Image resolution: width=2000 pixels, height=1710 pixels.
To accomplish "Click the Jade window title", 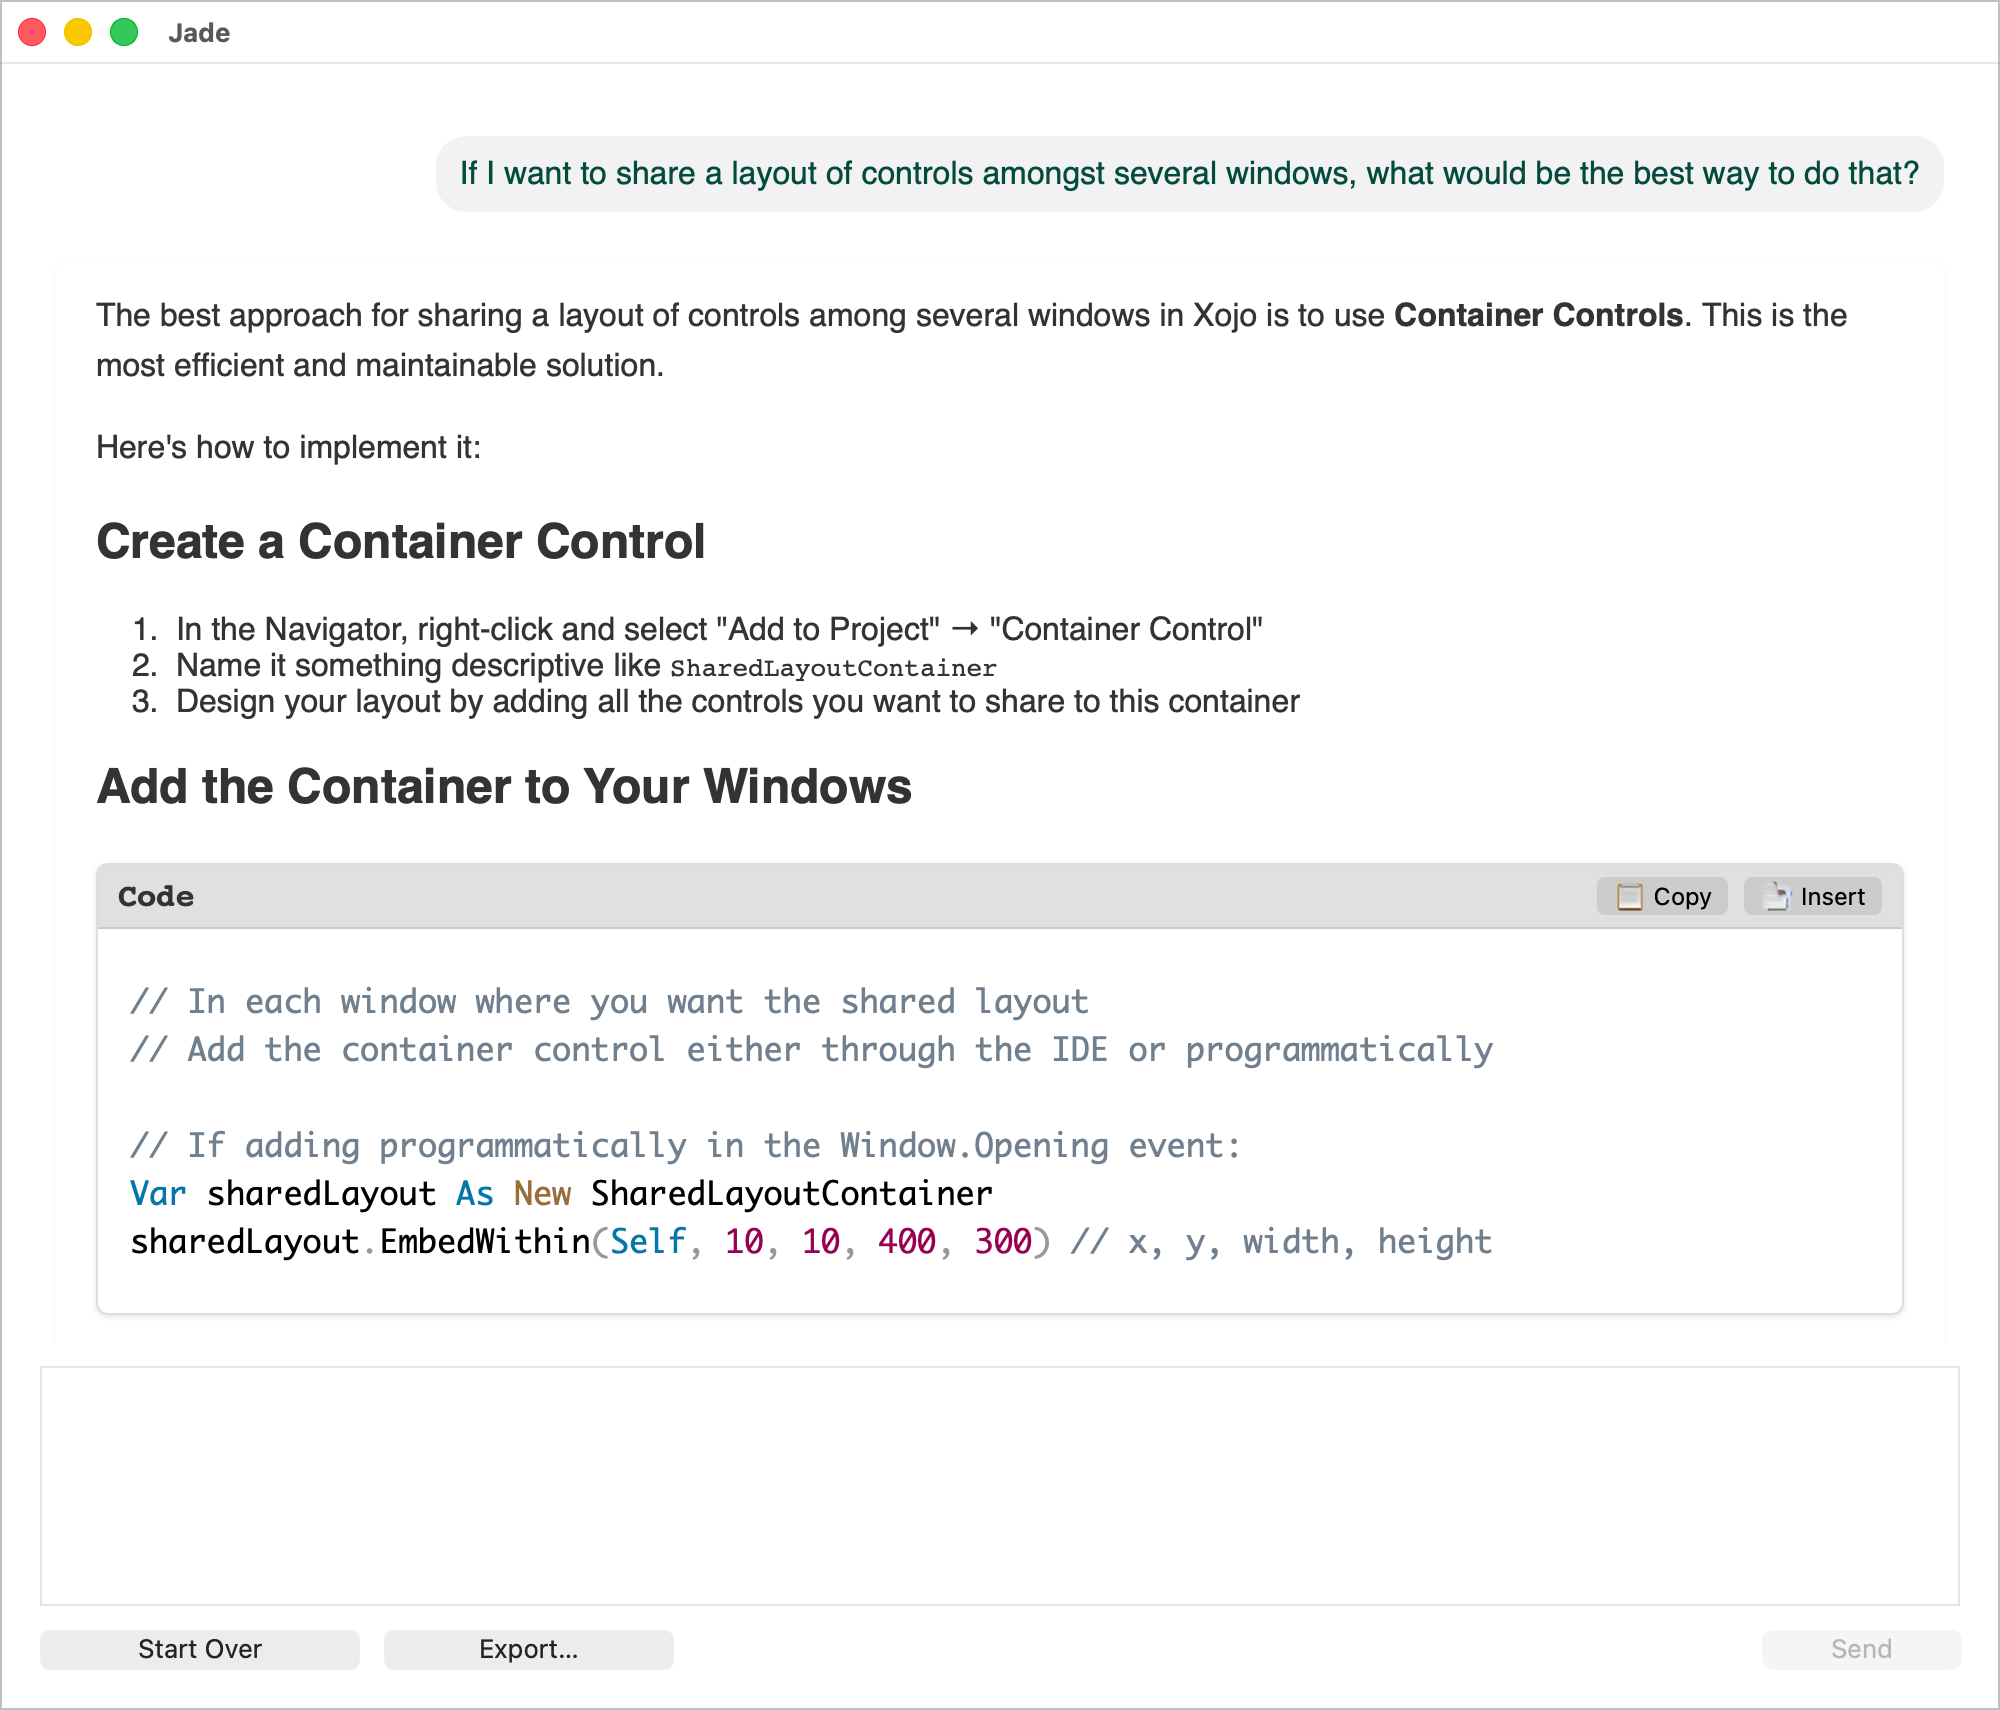I will tap(199, 33).
